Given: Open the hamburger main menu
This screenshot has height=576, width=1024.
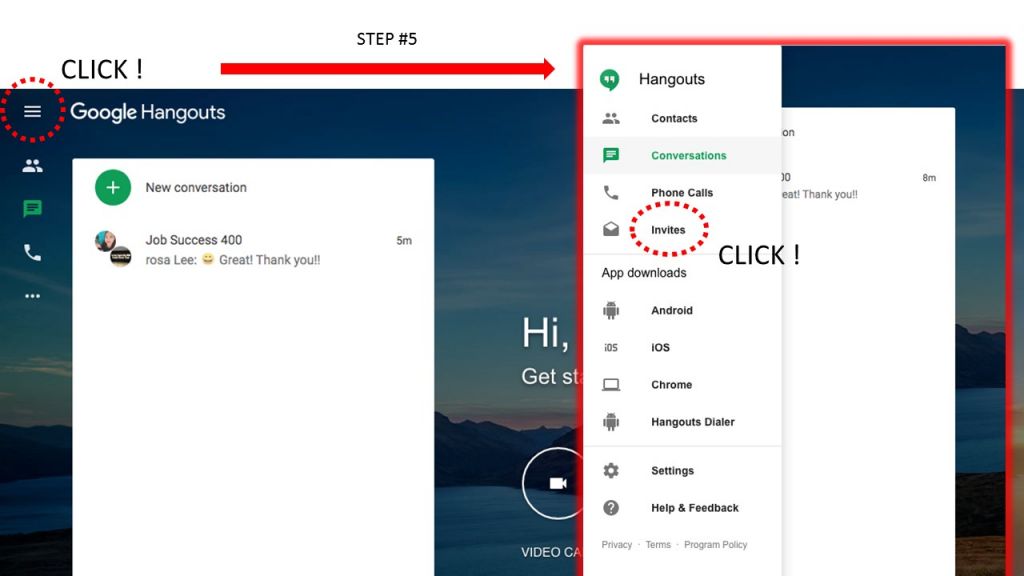Looking at the screenshot, I should (32, 112).
